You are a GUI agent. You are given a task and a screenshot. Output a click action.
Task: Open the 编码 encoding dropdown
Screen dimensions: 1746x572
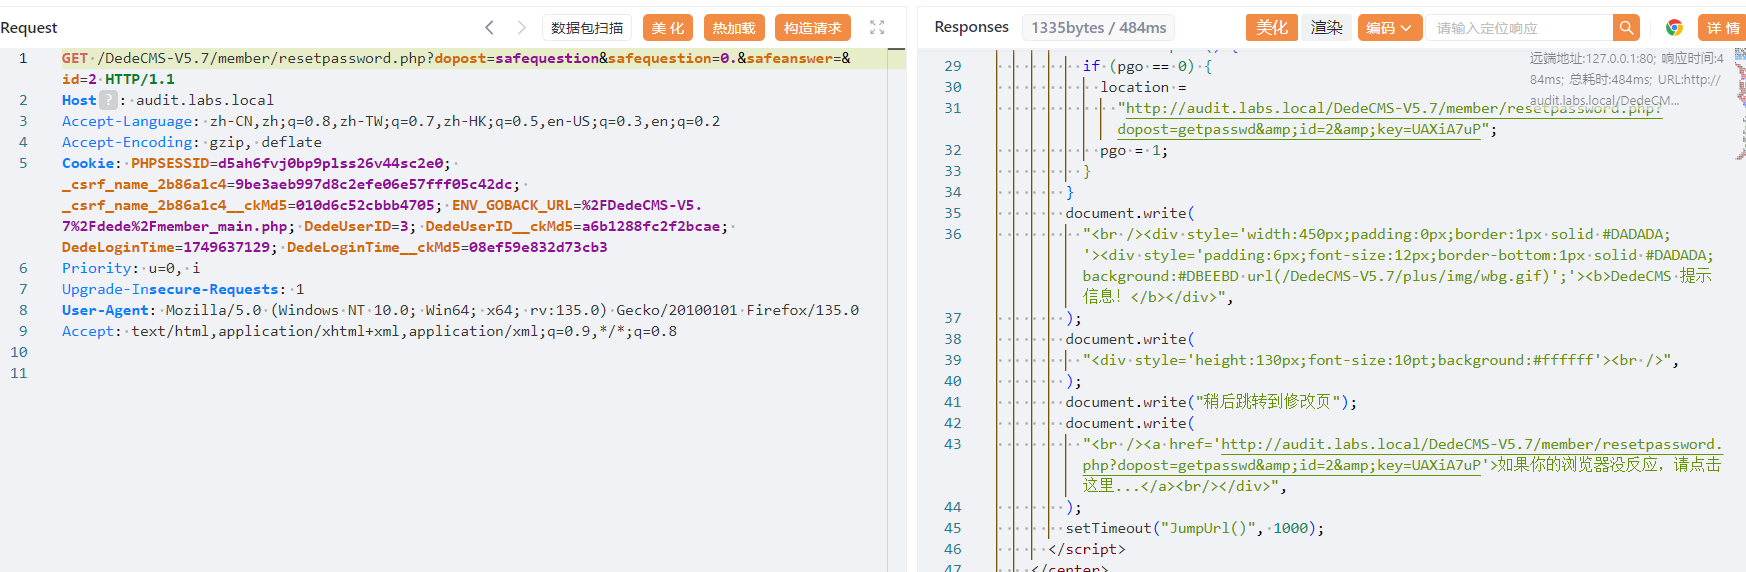[x=1389, y=28]
